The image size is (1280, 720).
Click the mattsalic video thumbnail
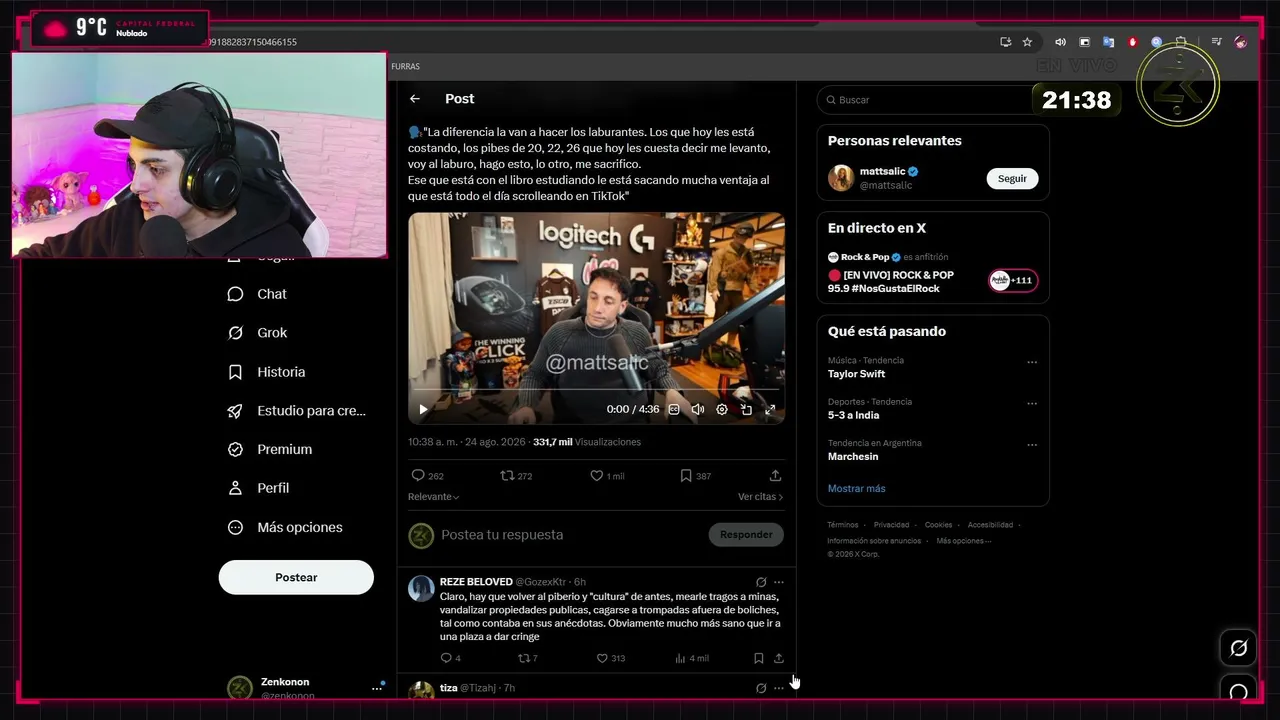coord(596,318)
